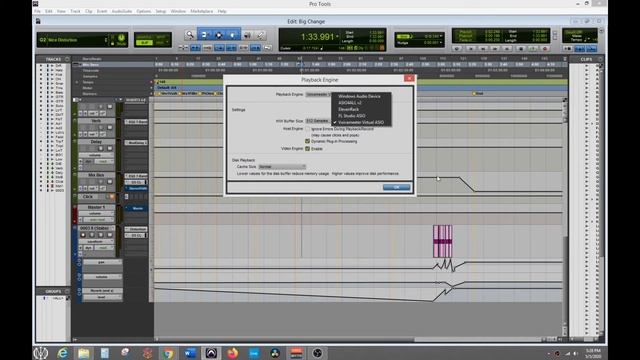Image resolution: width=640 pixels, height=360 pixels.
Task: Click the volume icon in the system tray
Action: click(576, 353)
